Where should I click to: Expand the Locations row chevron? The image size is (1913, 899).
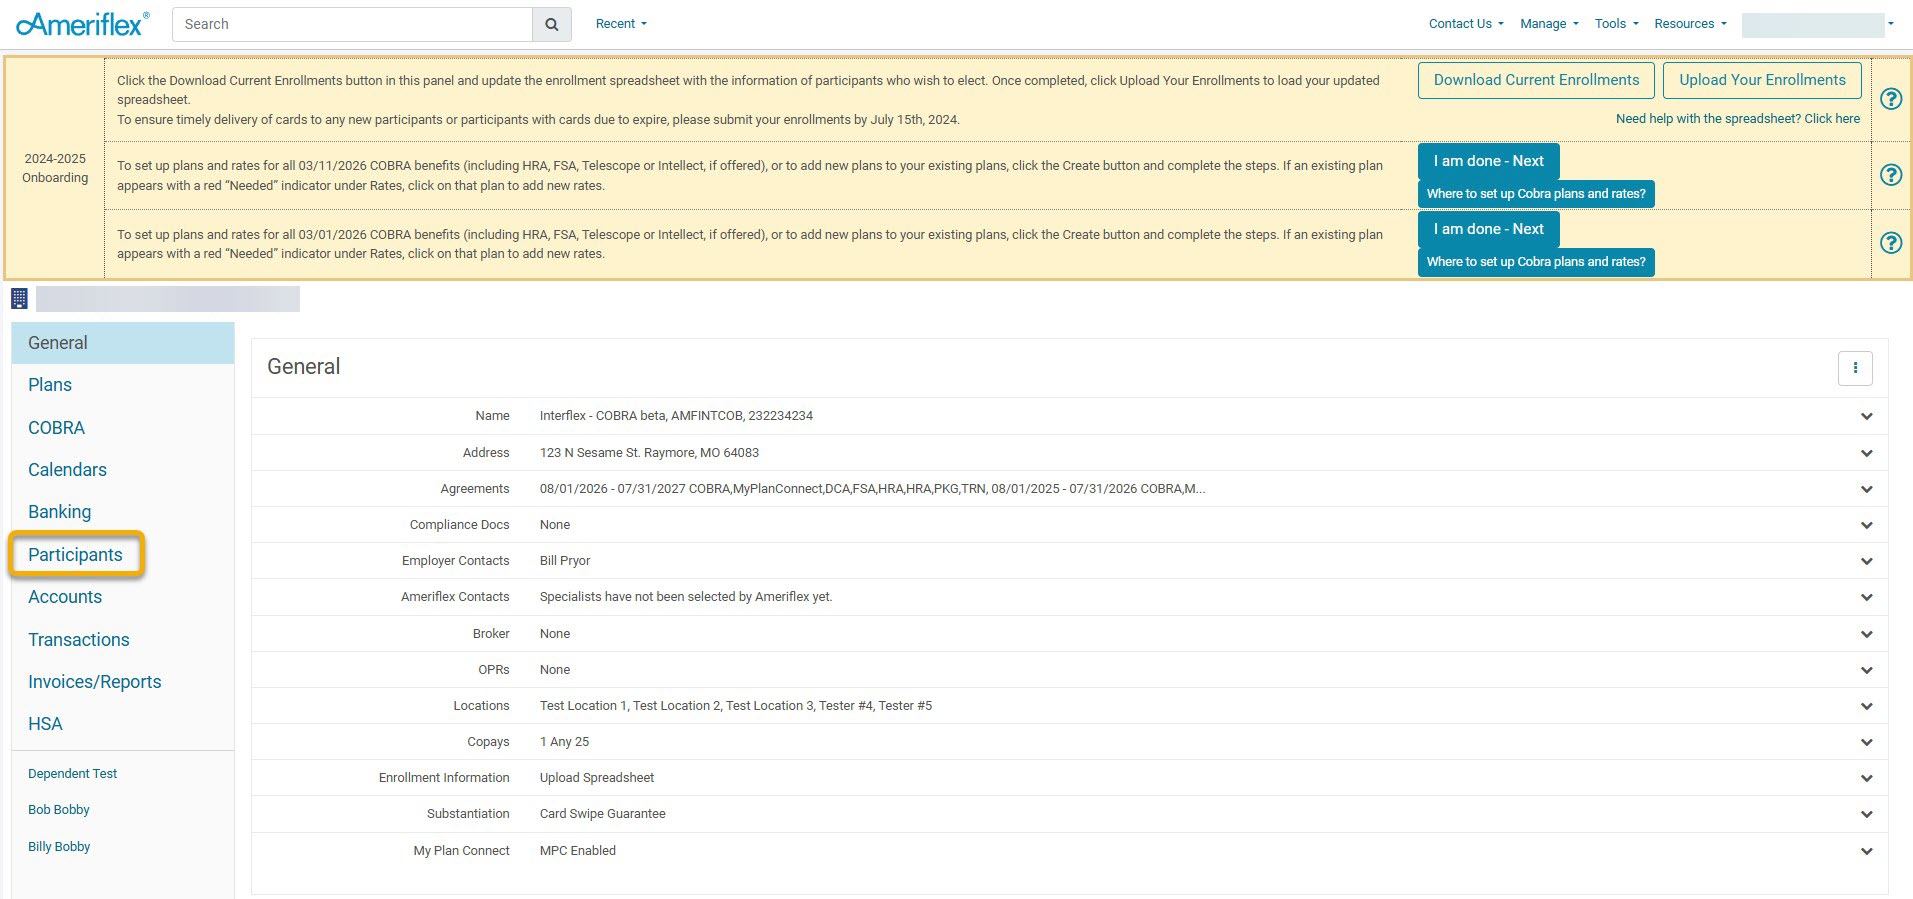pos(1866,707)
